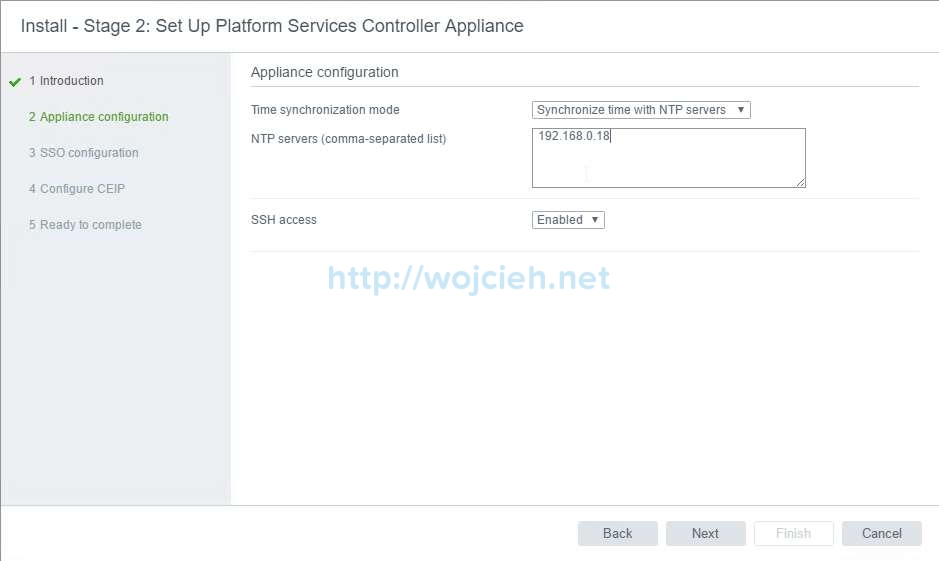Click the SSH access label
939x561 pixels.
[284, 220]
